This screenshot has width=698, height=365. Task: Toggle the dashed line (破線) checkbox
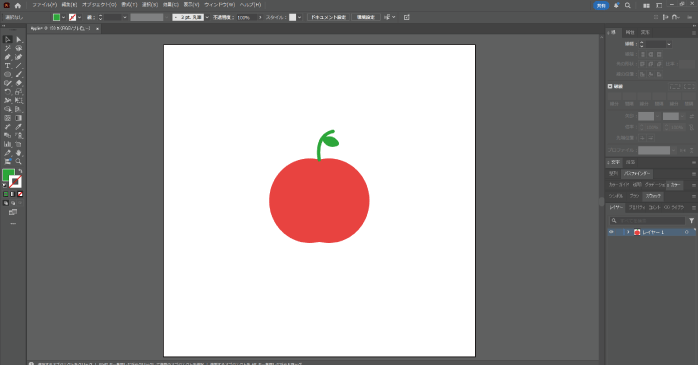tap(610, 86)
